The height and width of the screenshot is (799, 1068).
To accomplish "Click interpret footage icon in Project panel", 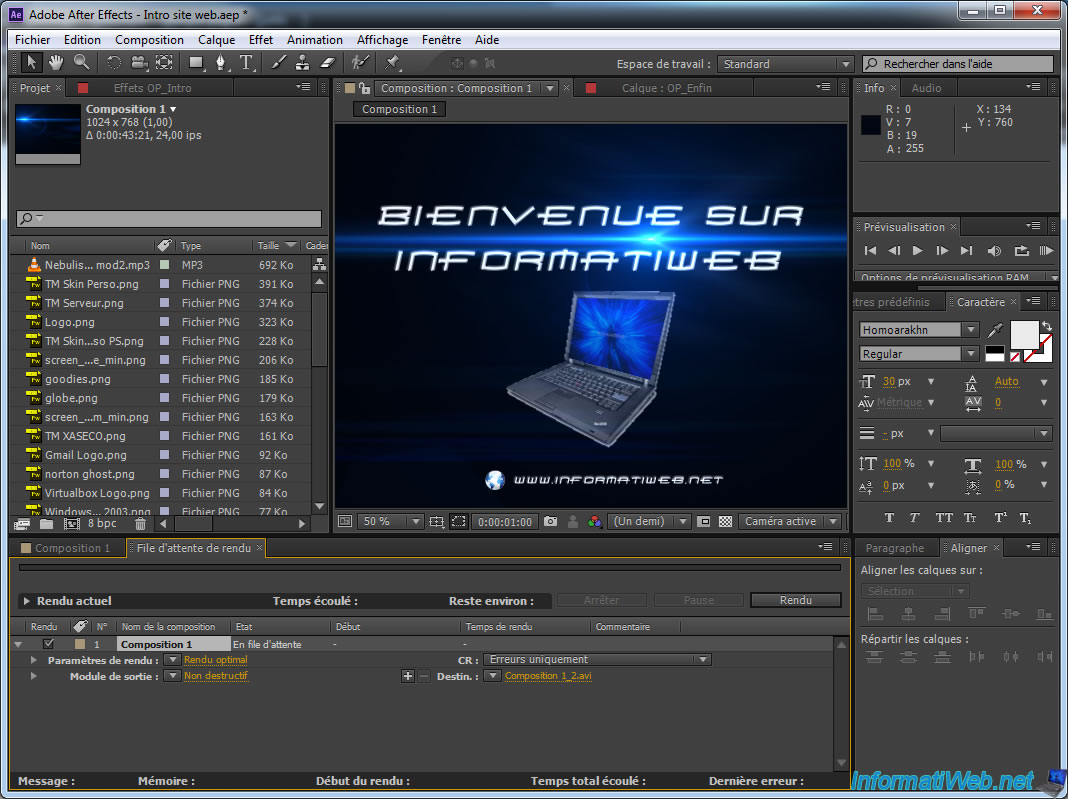I will click(22, 524).
